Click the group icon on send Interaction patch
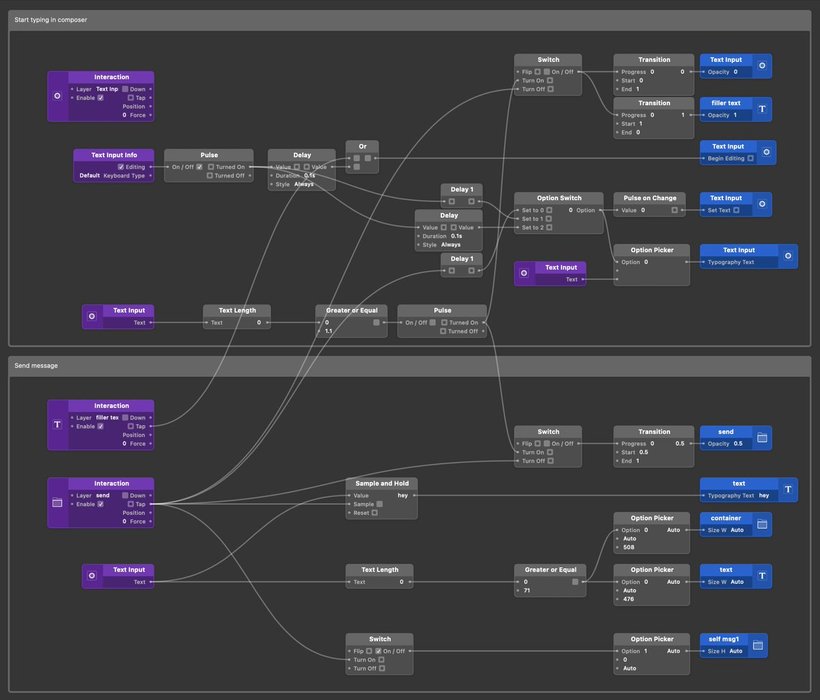Image resolution: width=820 pixels, height=700 pixels. click(x=58, y=502)
